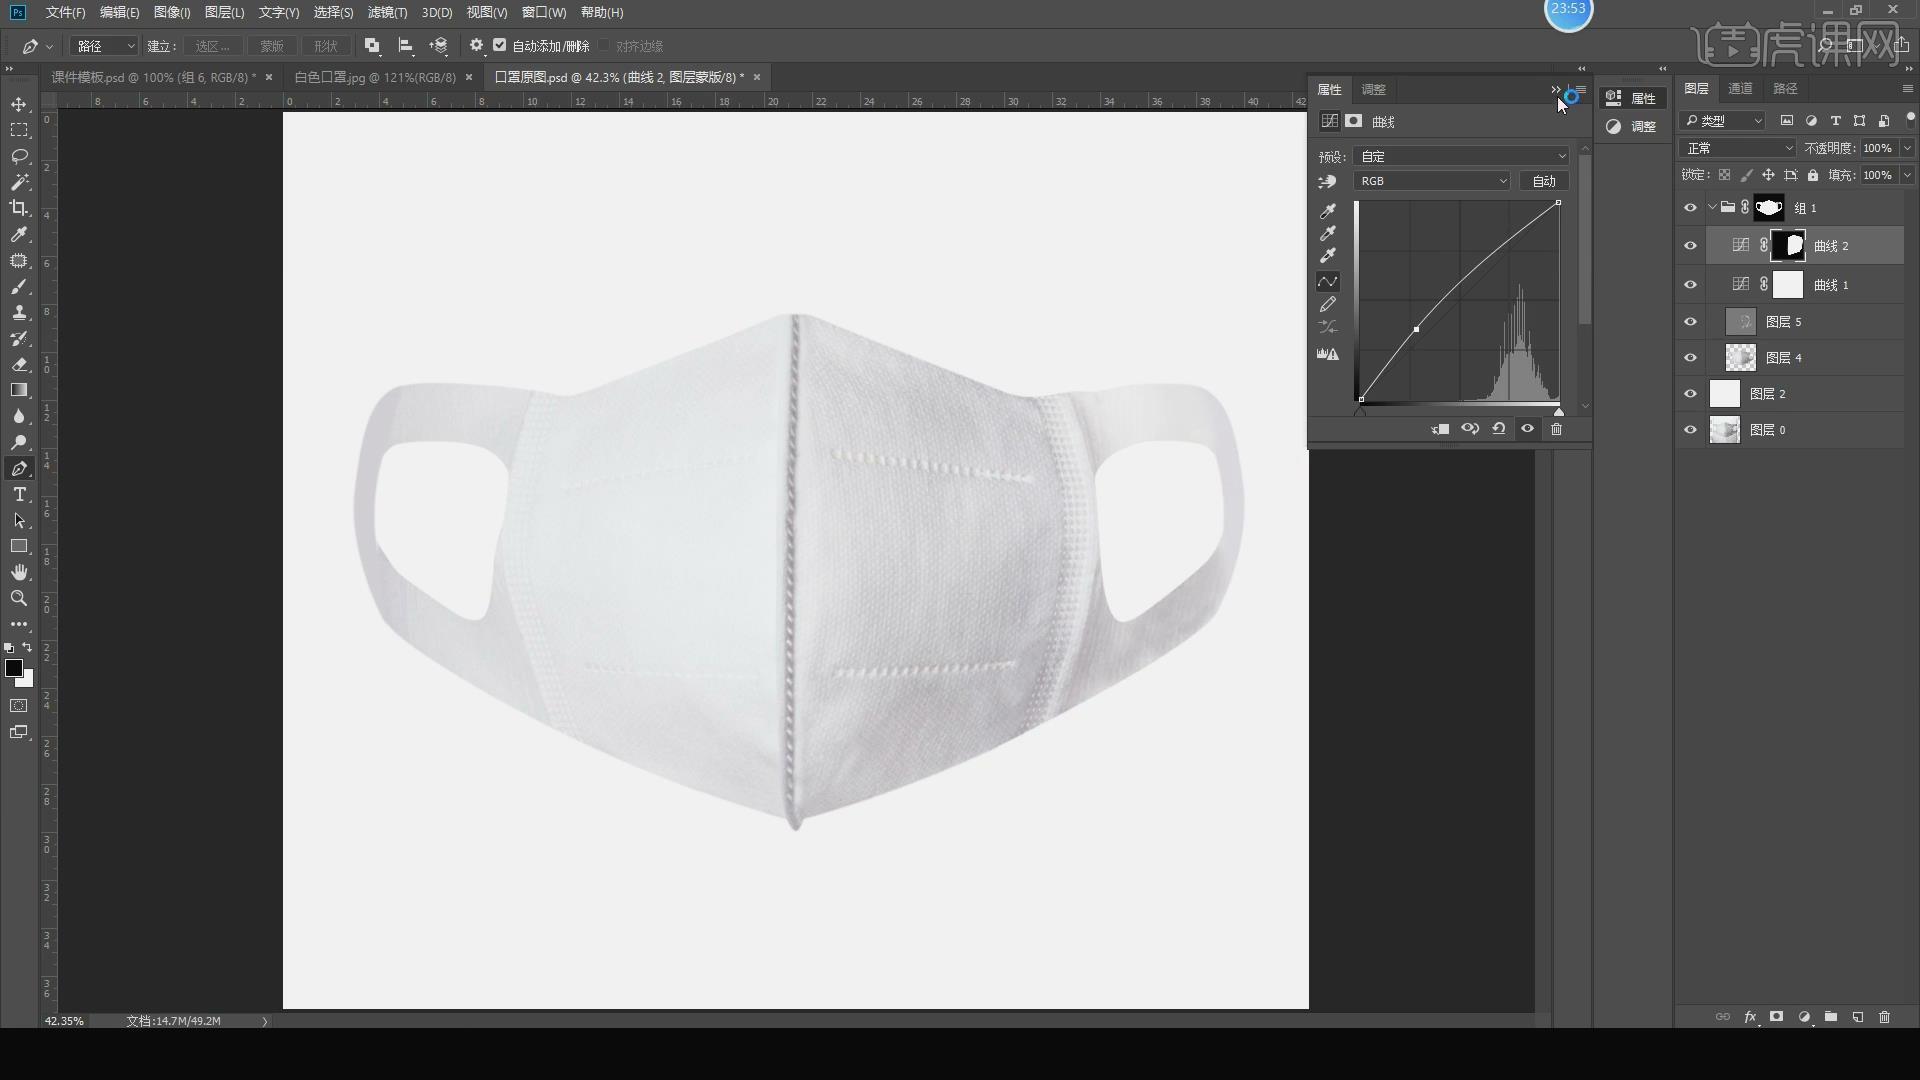Toggle the auto add/delete checkbox
Screen dimensions: 1920x1080
pos(500,45)
